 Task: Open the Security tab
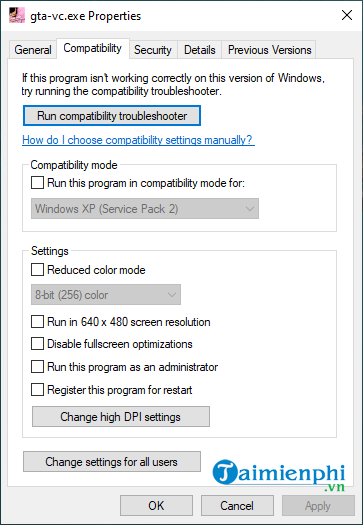[x=153, y=50]
